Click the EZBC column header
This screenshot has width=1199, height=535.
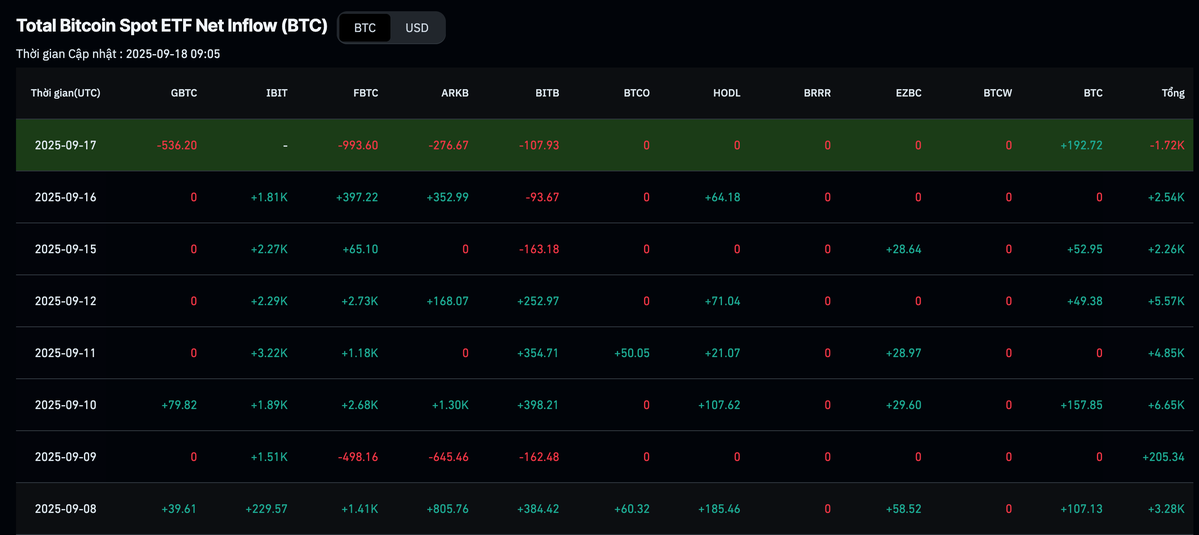click(908, 93)
